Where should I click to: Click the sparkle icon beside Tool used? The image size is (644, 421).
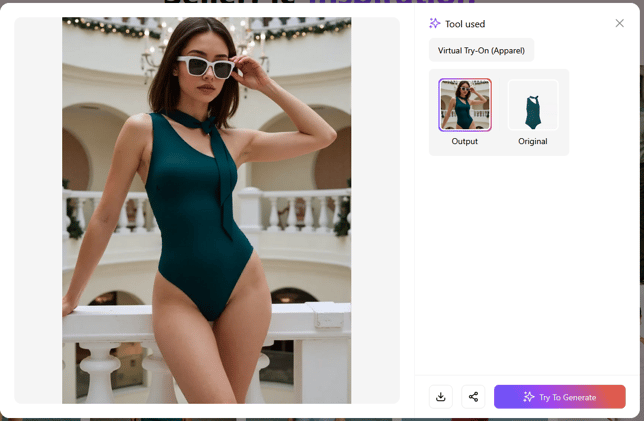click(x=435, y=23)
